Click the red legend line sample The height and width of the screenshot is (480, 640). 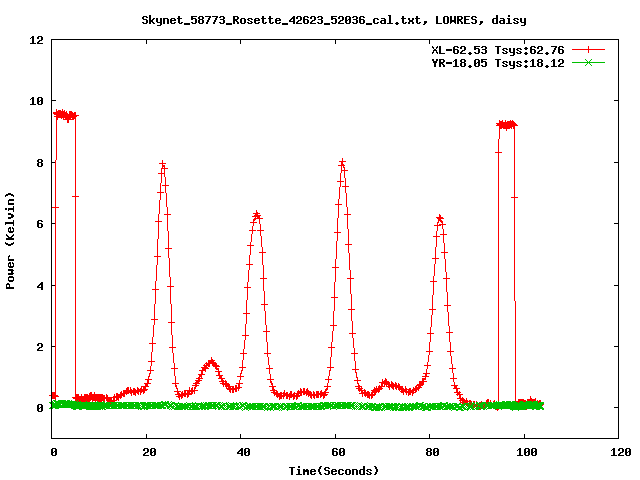pyautogui.click(x=588, y=50)
